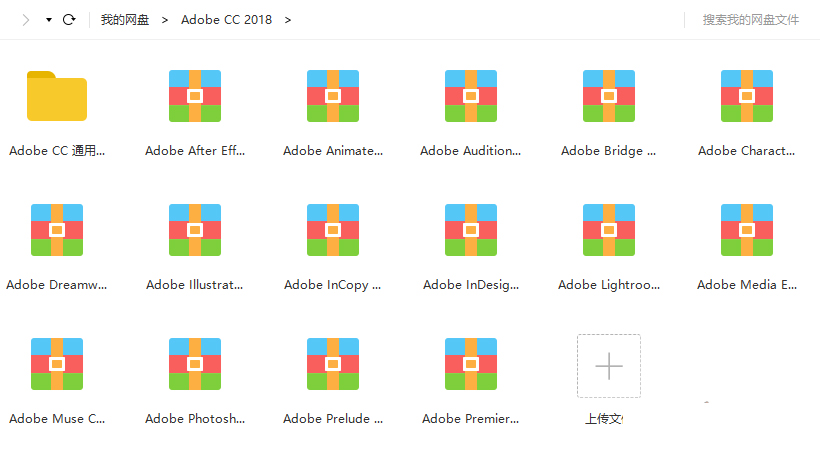This screenshot has width=820, height=464.
Task: Expand the arrow after 我的网盘 breadcrumb
Action: coord(165,20)
